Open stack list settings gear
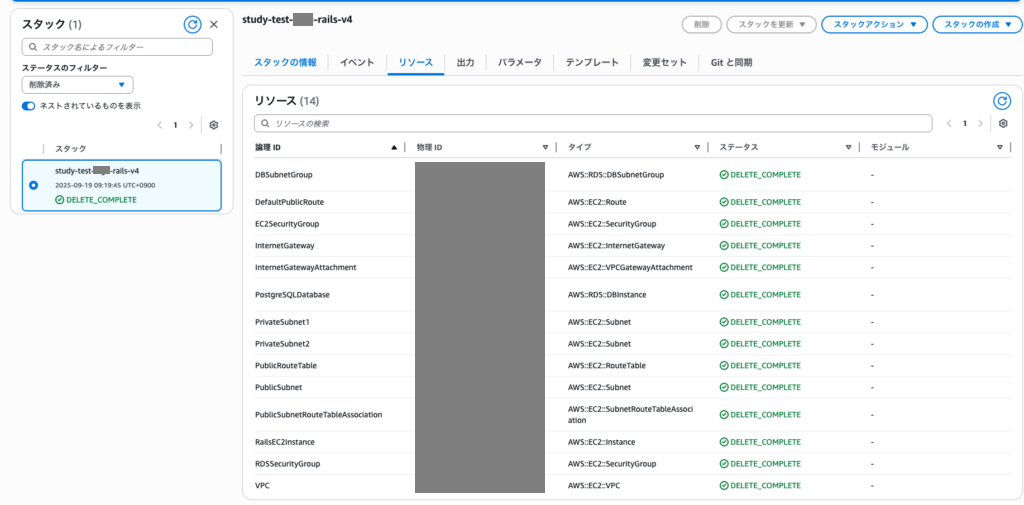Image resolution: width=1024 pixels, height=505 pixels. 213,125
